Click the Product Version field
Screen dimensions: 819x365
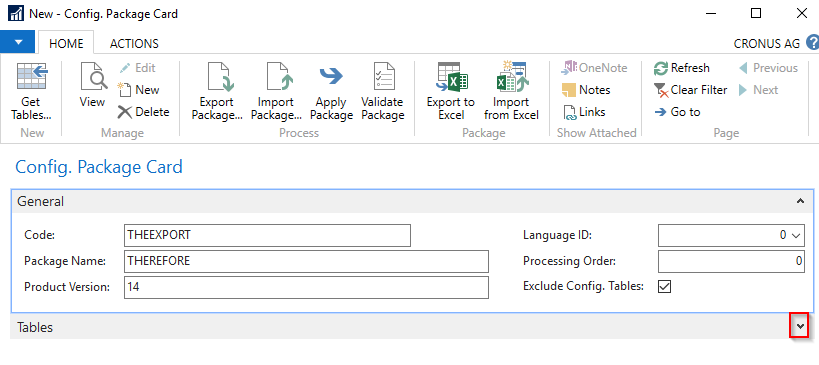pyautogui.click(x=306, y=287)
